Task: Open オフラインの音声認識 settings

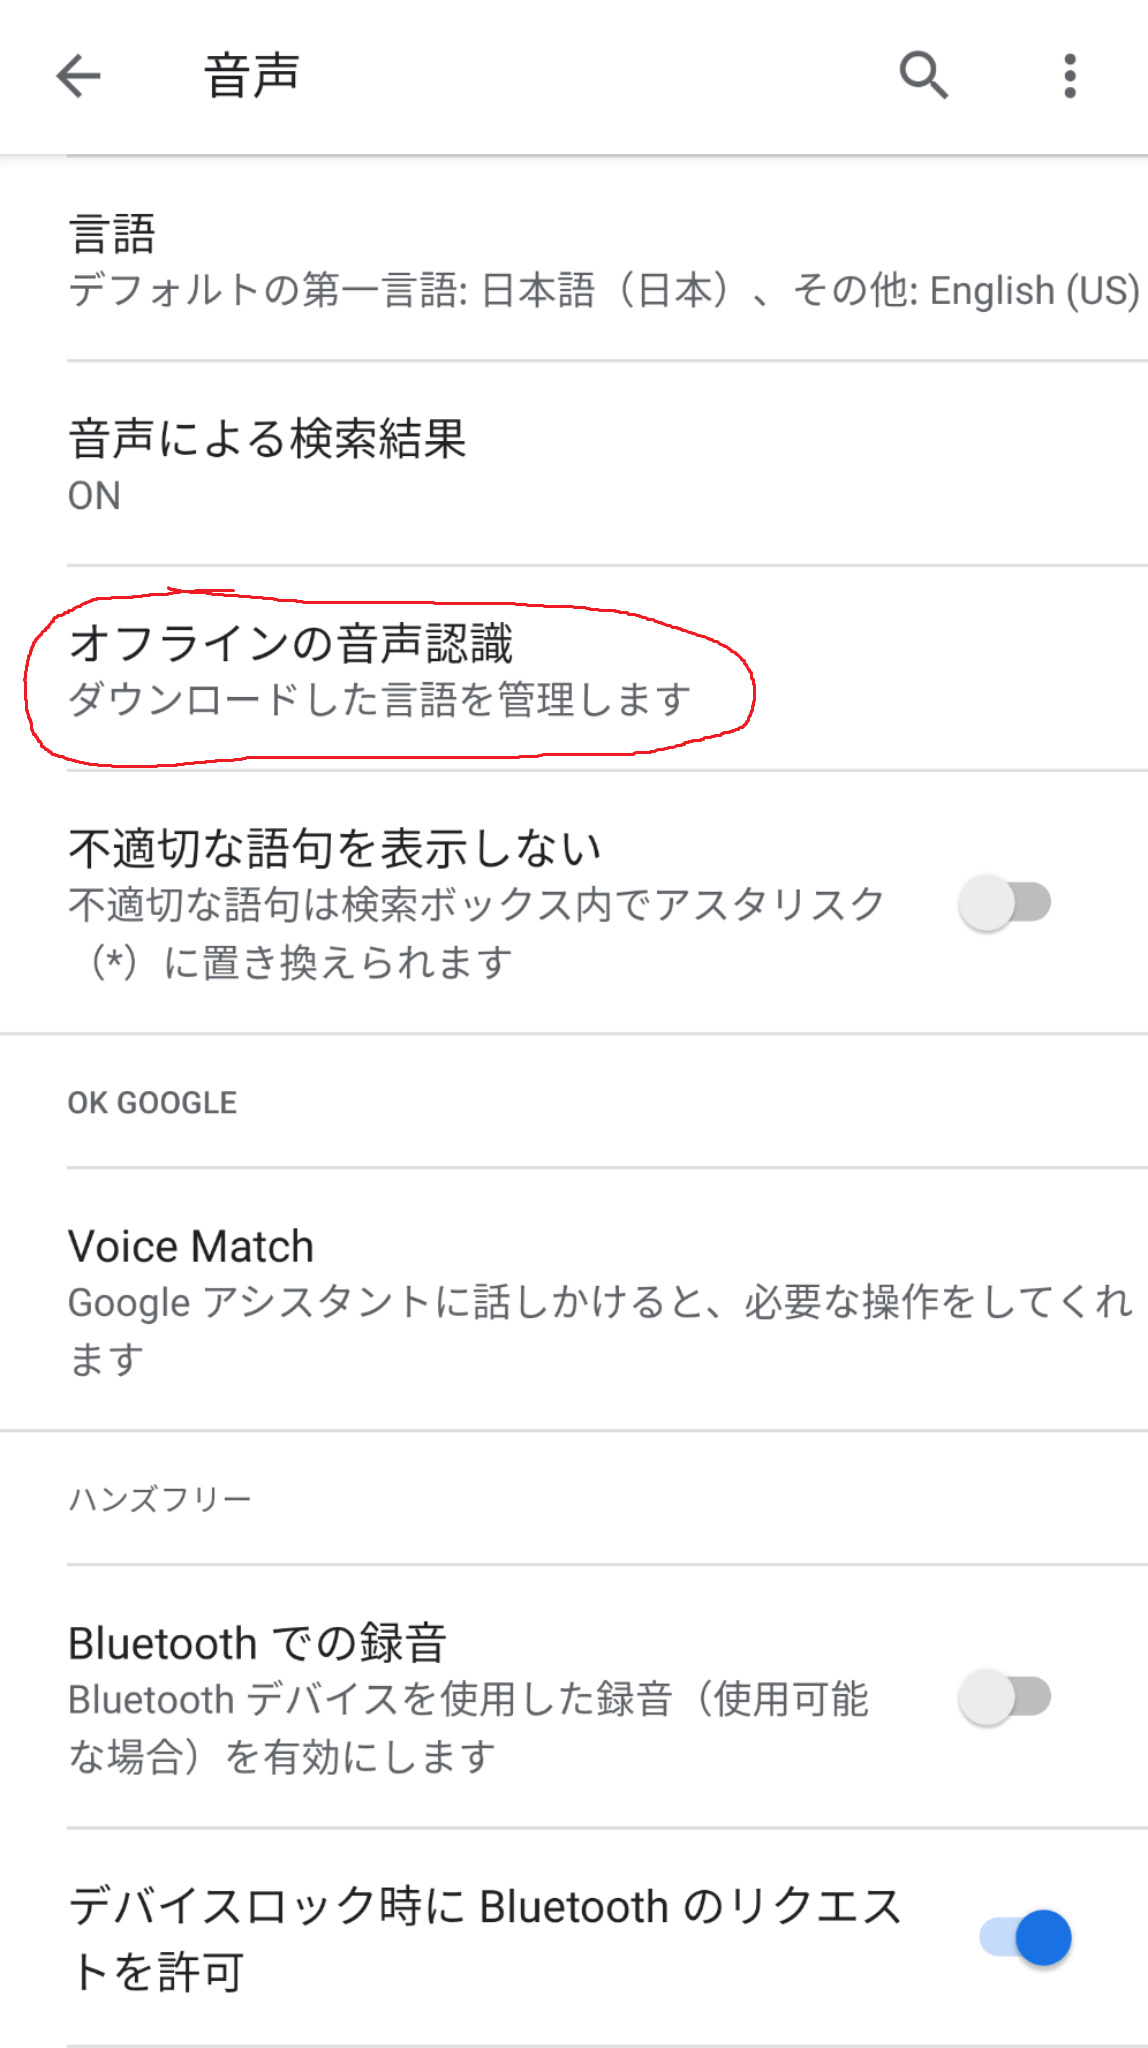Action: (290, 643)
